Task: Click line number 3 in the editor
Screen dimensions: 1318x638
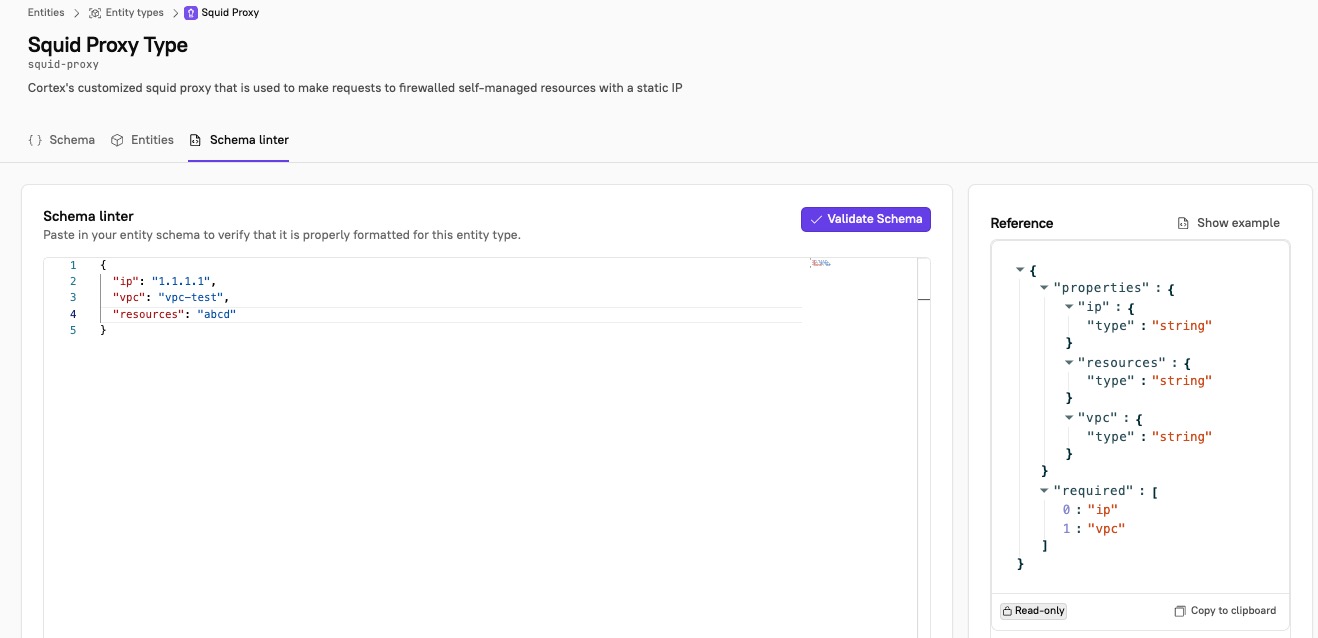Action: (72, 297)
